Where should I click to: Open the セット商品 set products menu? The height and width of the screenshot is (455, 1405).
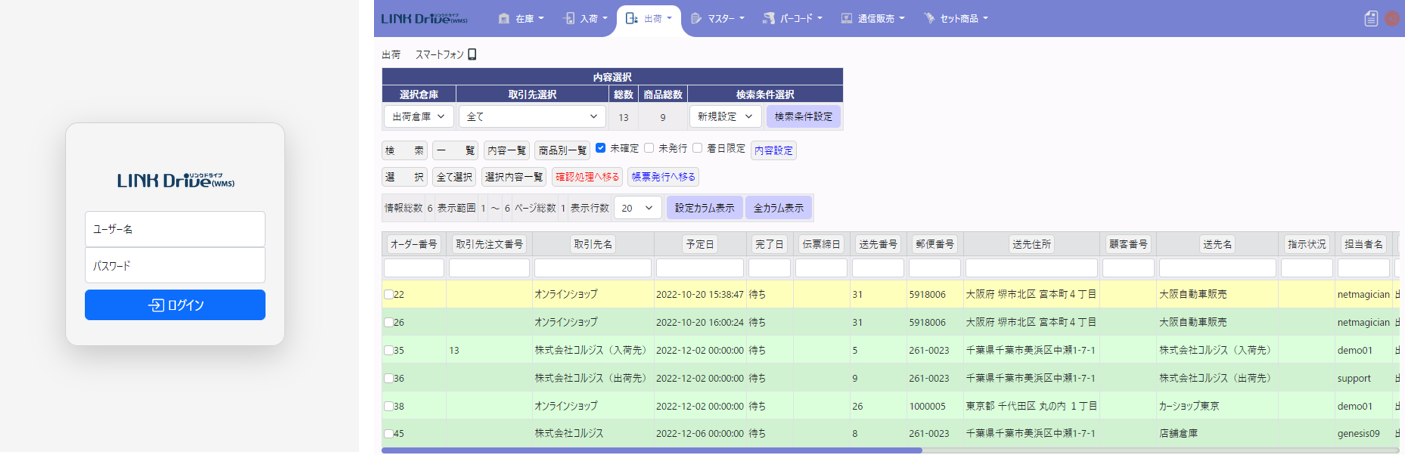pos(955,18)
